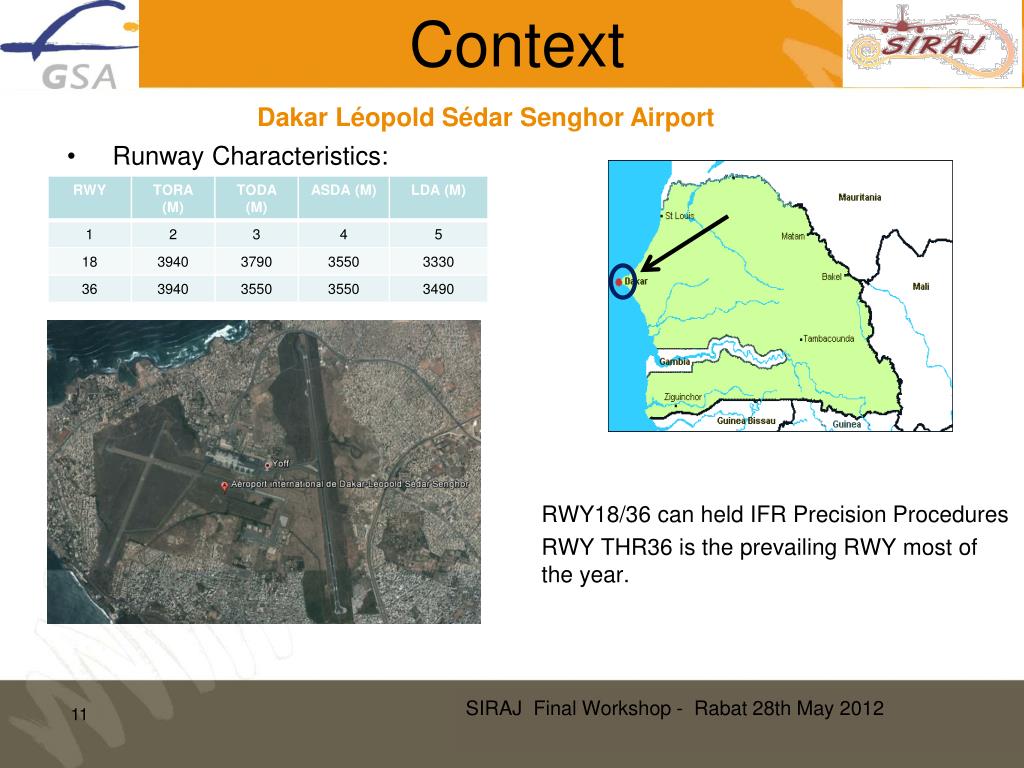1024x768 pixels.
Task: Click the SIRAJ airplane logo
Action: [x=932, y=43]
